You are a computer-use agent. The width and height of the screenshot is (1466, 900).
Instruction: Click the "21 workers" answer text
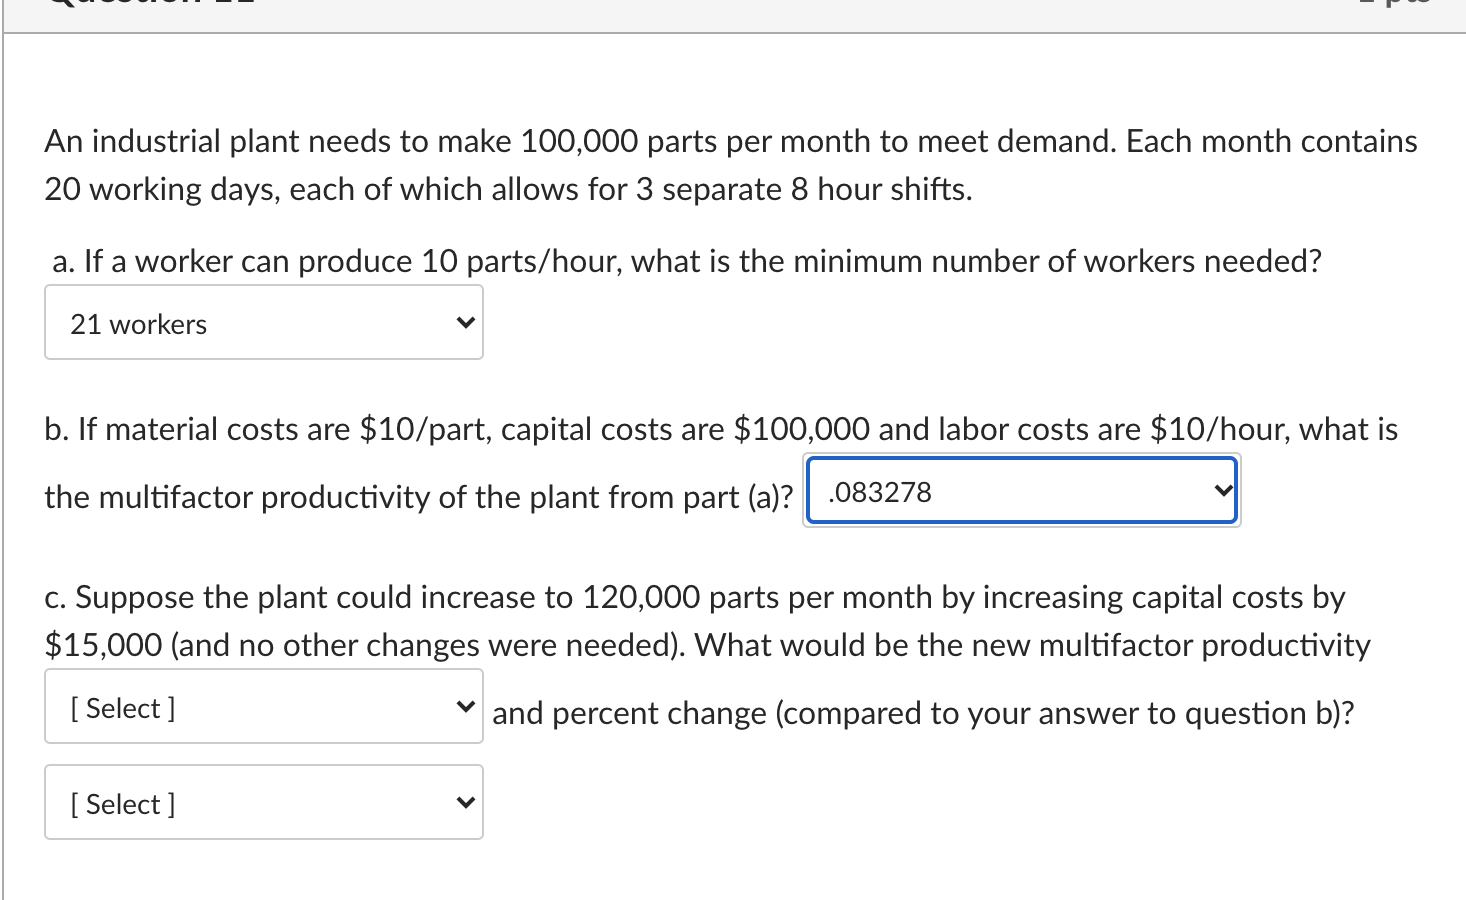point(137,324)
